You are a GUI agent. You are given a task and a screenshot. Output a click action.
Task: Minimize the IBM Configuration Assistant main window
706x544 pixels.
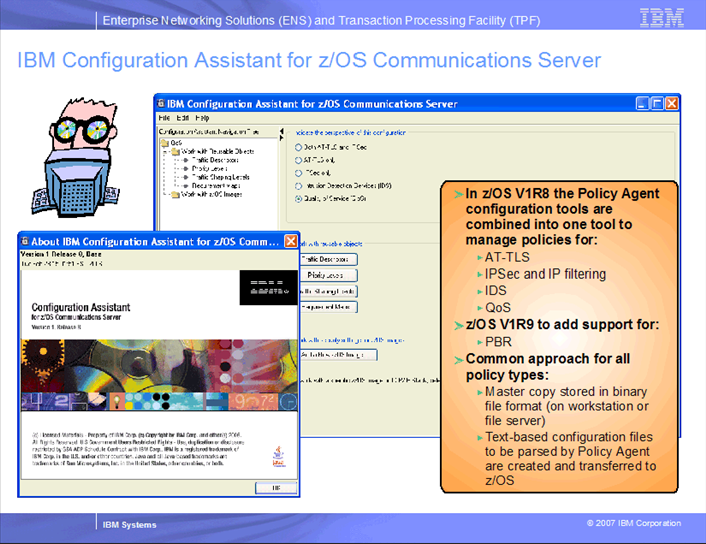(643, 104)
